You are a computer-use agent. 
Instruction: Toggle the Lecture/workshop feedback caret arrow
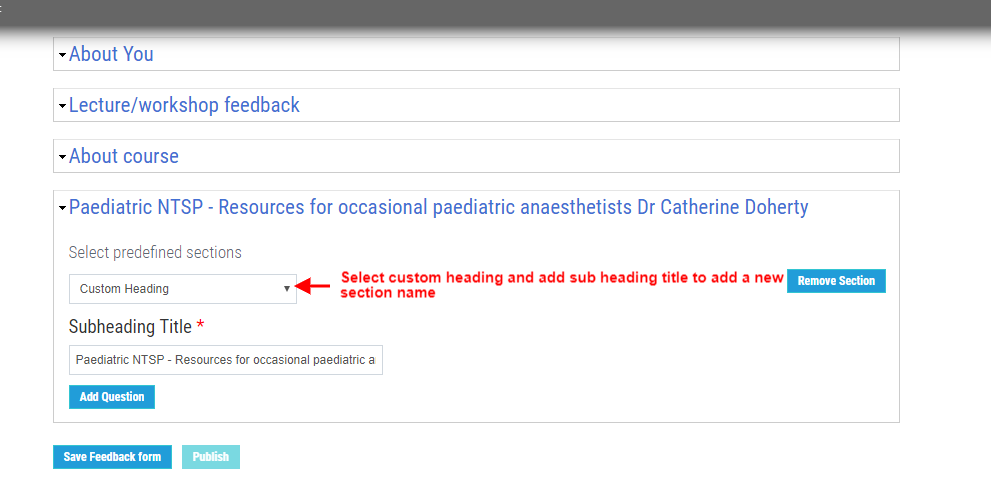[x=62, y=106]
